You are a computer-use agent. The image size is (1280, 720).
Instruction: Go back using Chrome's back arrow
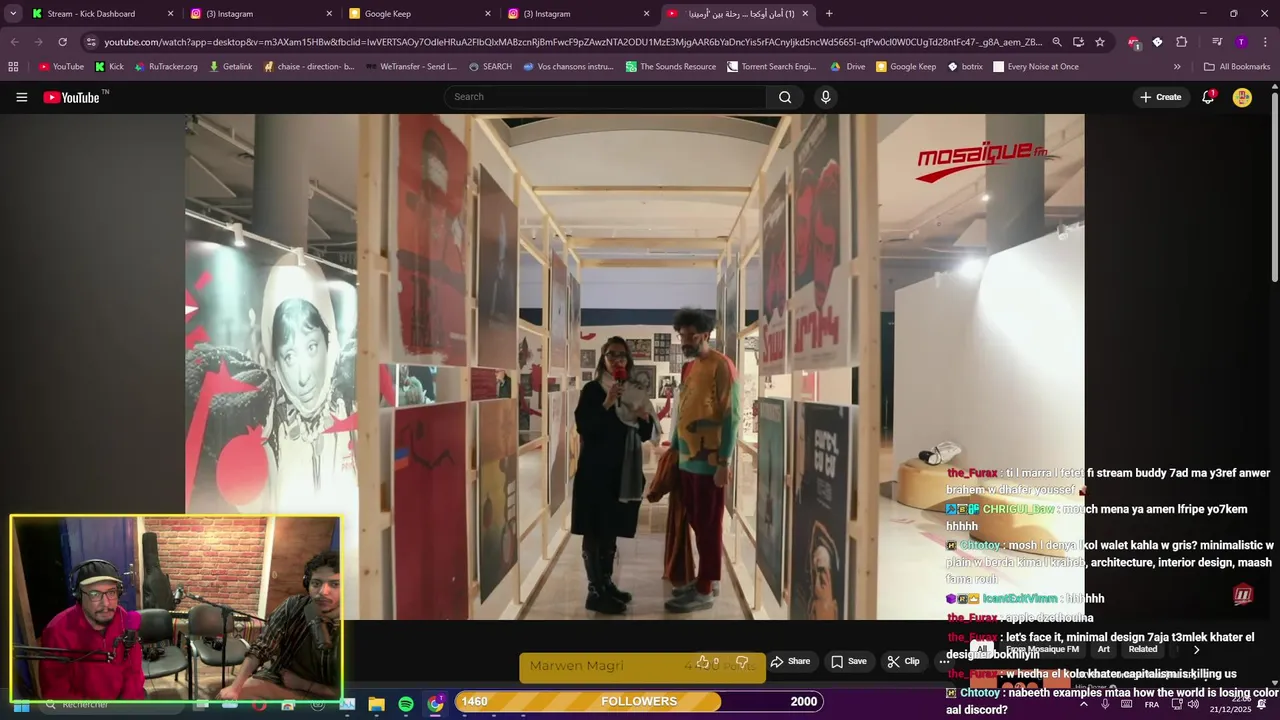click(x=14, y=42)
